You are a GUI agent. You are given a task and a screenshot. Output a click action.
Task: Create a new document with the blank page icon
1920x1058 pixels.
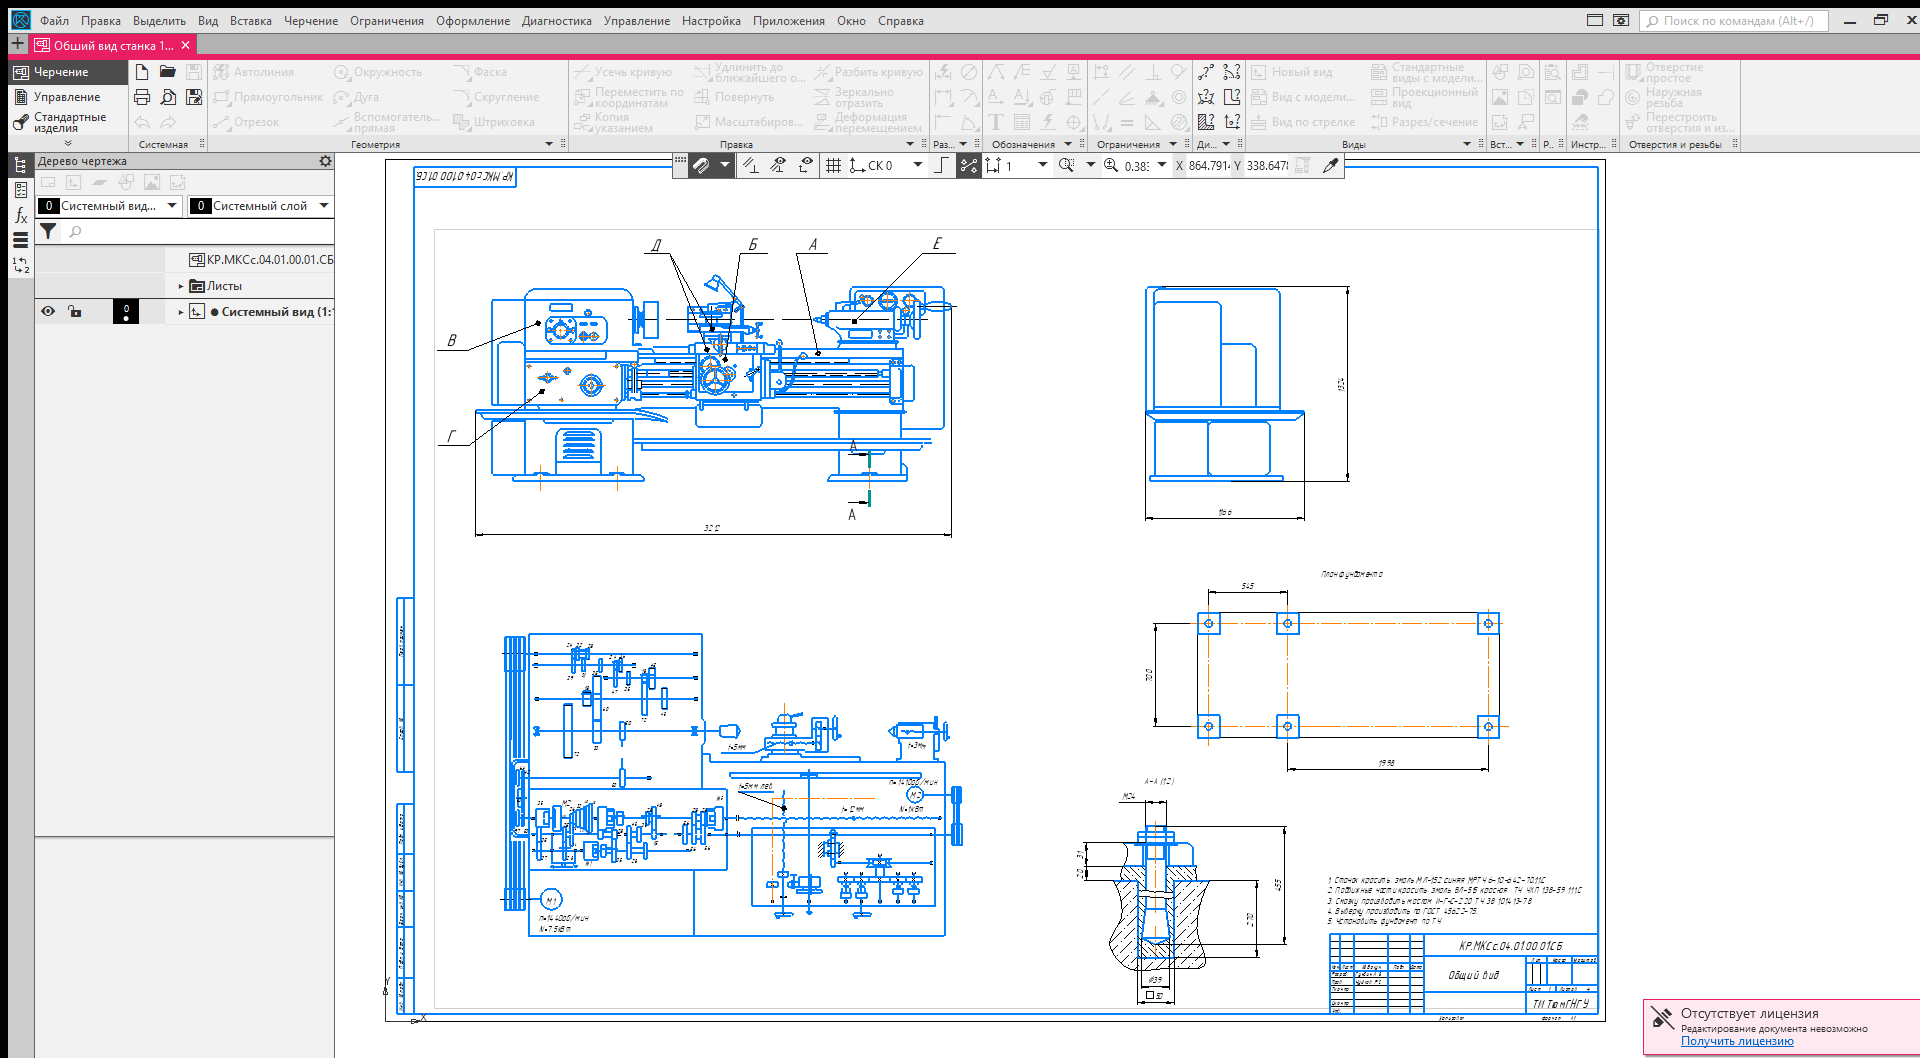142,72
